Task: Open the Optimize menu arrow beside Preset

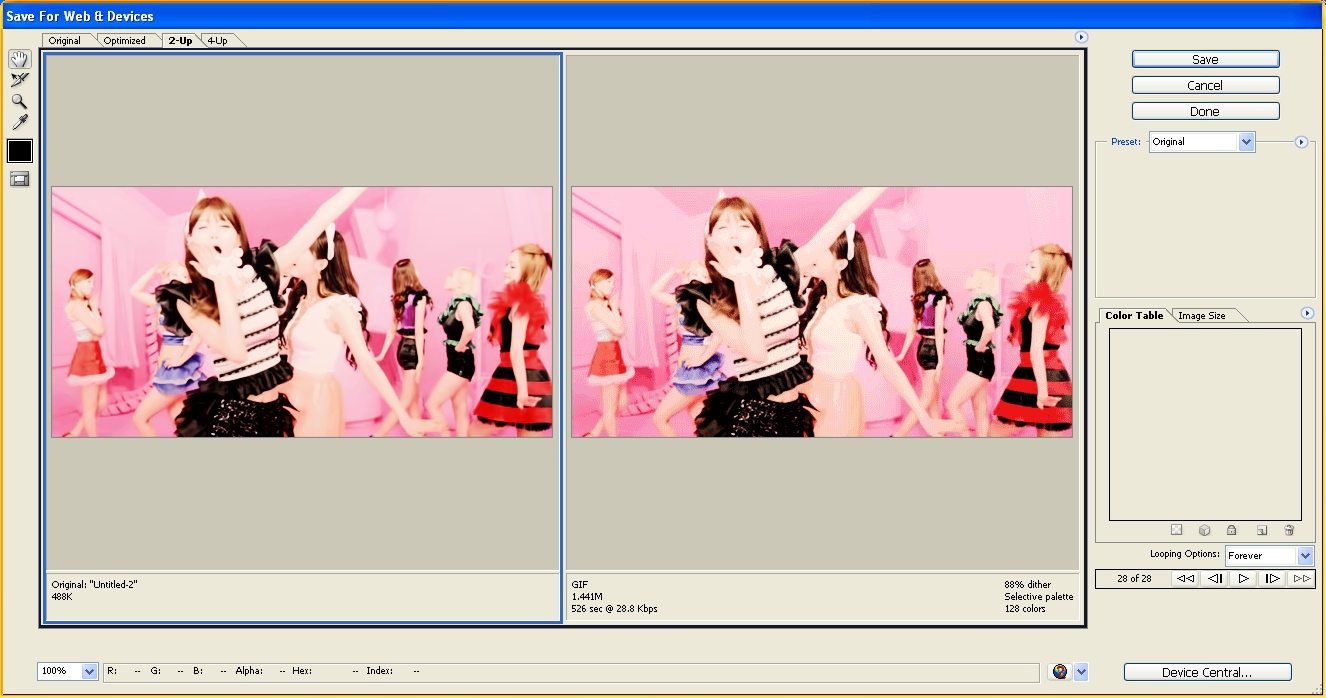Action: [1301, 142]
